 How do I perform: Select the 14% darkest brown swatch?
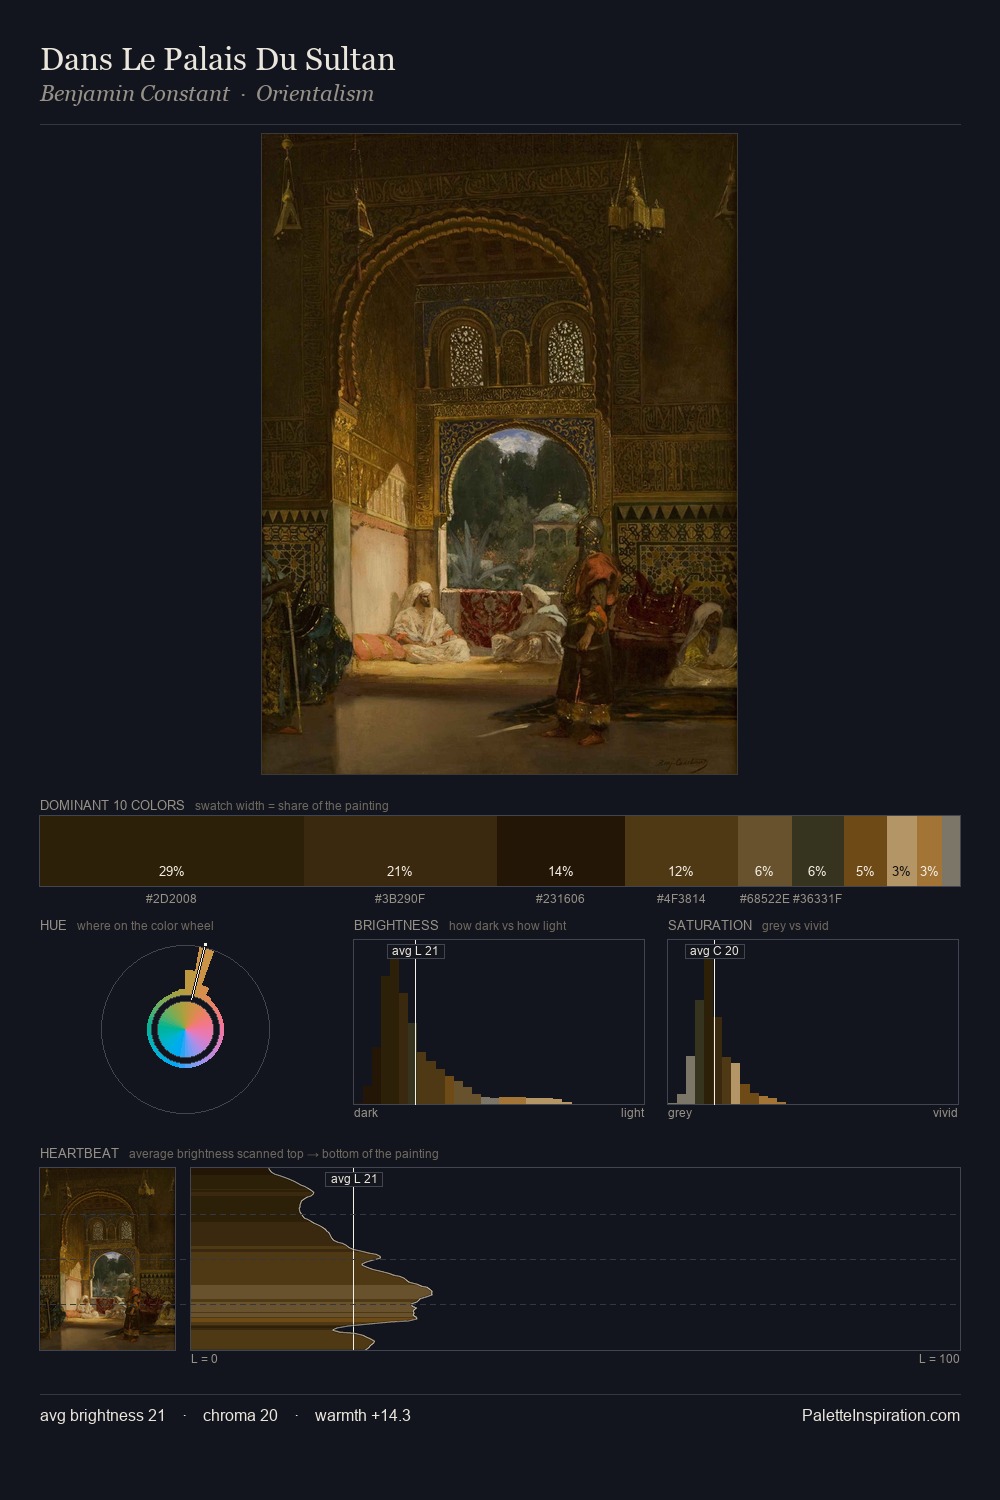coord(561,851)
